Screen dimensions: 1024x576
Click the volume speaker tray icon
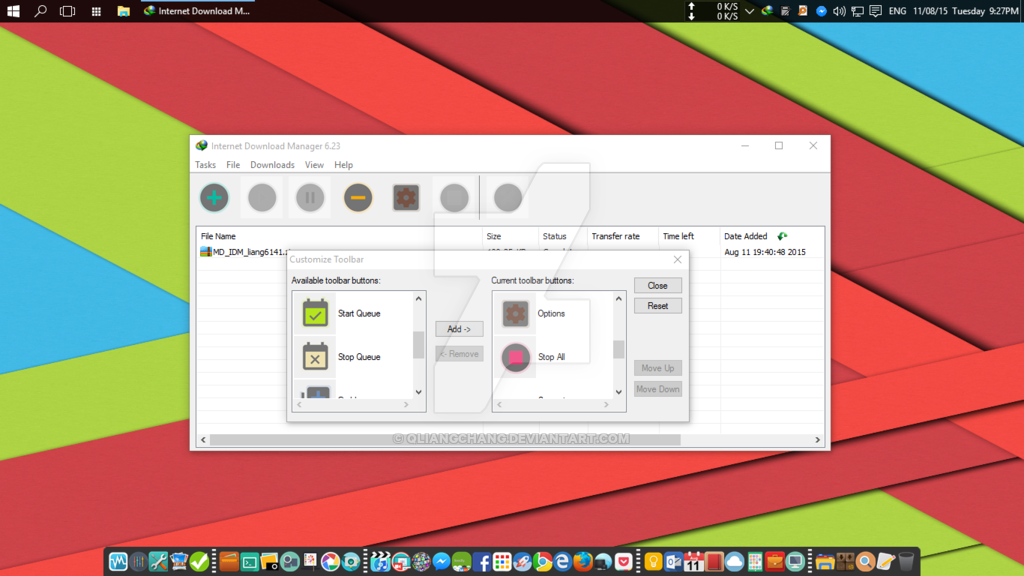click(839, 11)
